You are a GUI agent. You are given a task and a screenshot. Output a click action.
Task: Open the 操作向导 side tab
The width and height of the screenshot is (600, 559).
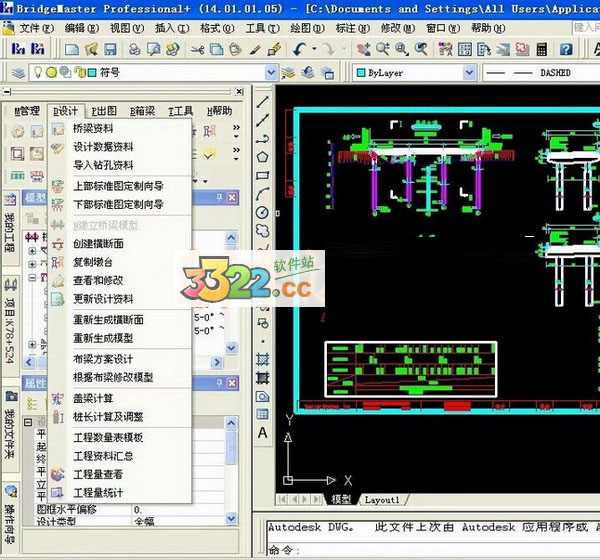(x=10, y=515)
